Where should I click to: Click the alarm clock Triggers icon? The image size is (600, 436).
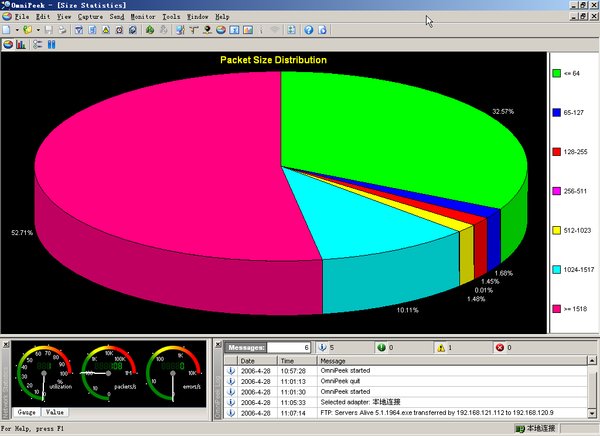click(119, 30)
